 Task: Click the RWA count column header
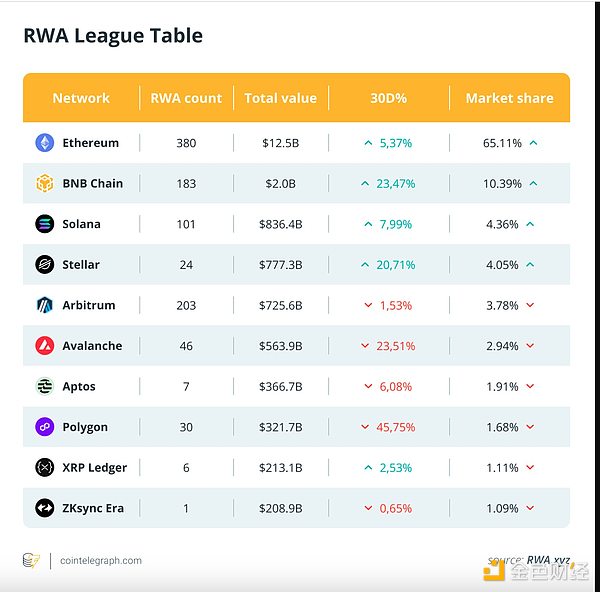tap(186, 98)
